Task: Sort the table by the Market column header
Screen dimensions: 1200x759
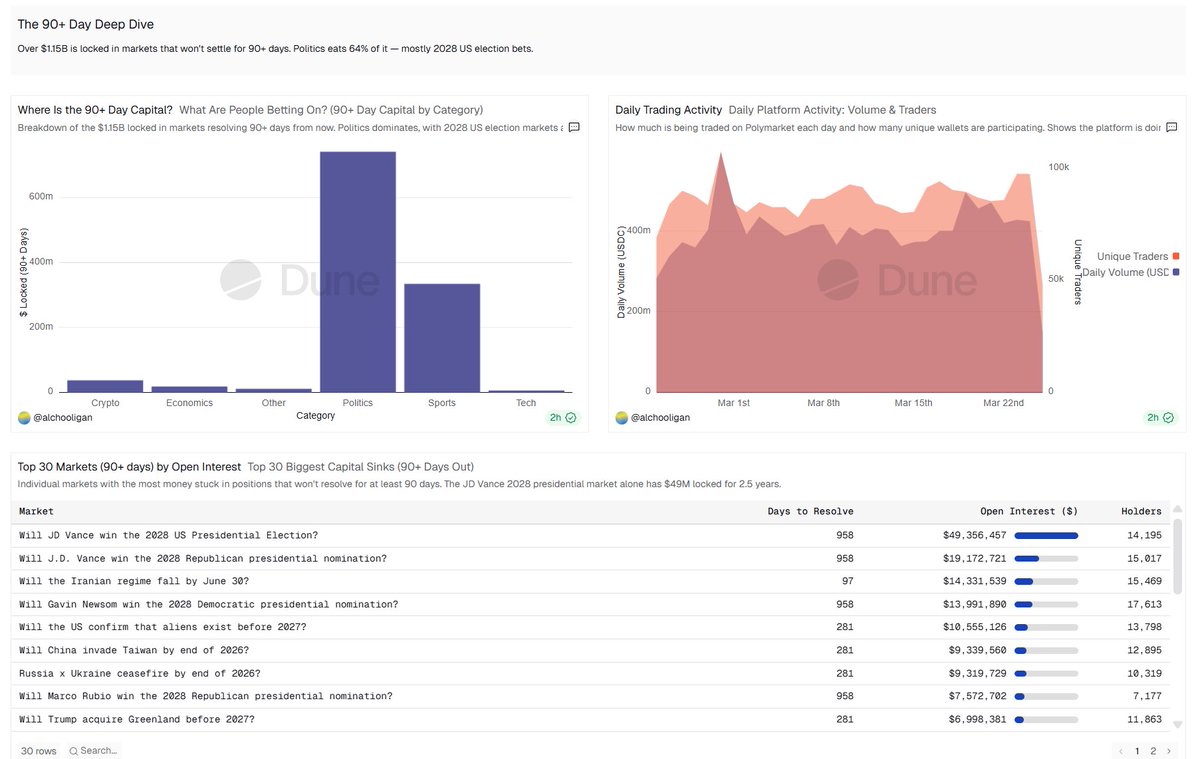Action: [36, 511]
